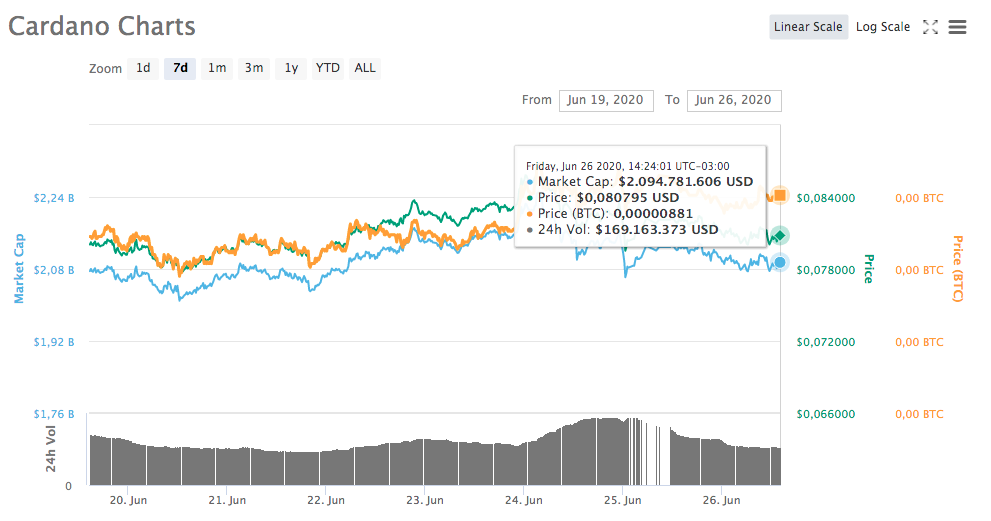The image size is (991, 521).
Task: Click the $1,76 B axis label
Action: pos(54,414)
